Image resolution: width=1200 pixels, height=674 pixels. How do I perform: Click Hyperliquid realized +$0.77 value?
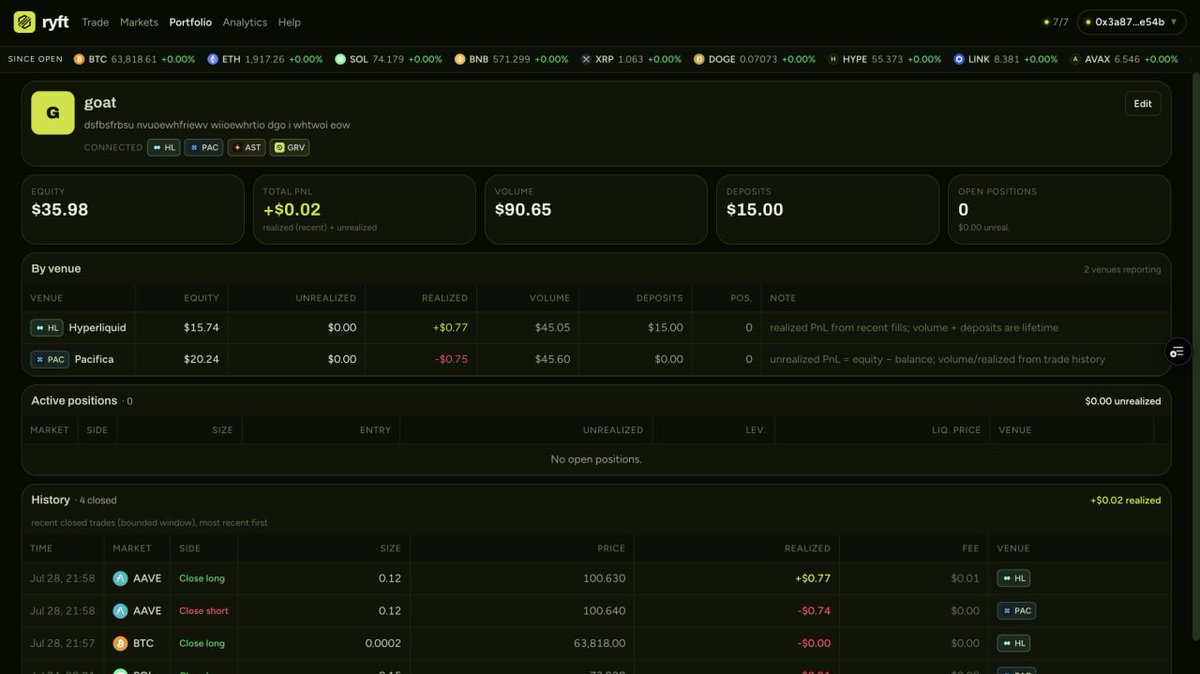pos(450,327)
